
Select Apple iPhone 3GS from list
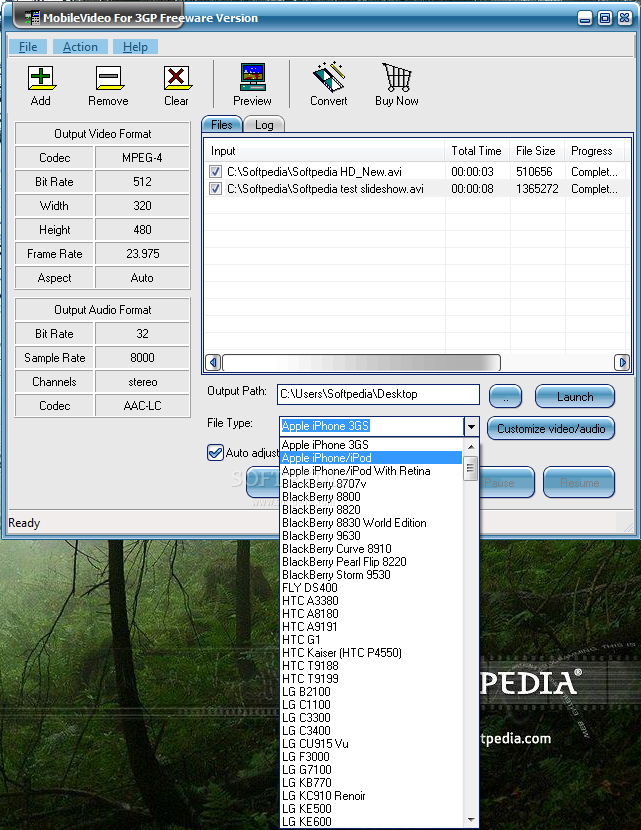371,445
